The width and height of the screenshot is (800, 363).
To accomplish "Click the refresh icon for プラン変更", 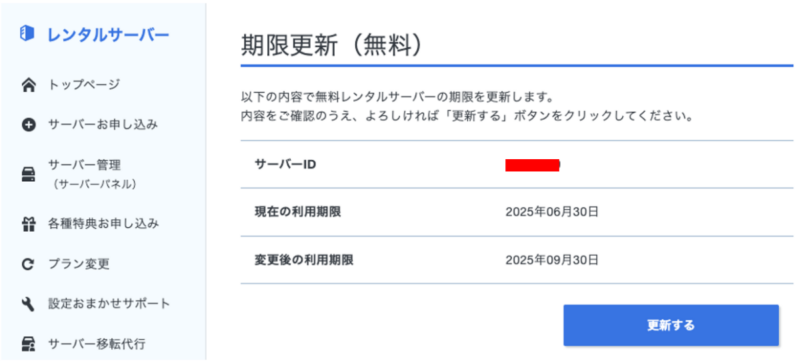I will pyautogui.click(x=29, y=264).
